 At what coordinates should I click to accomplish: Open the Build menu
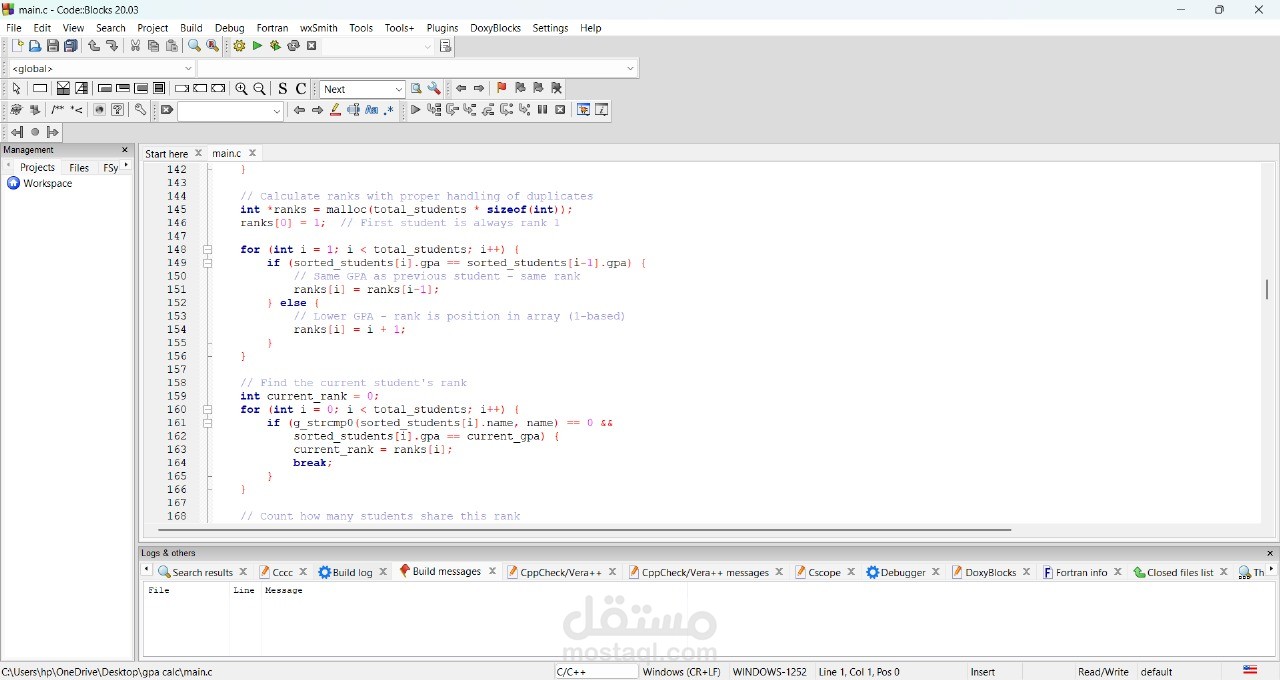point(191,28)
